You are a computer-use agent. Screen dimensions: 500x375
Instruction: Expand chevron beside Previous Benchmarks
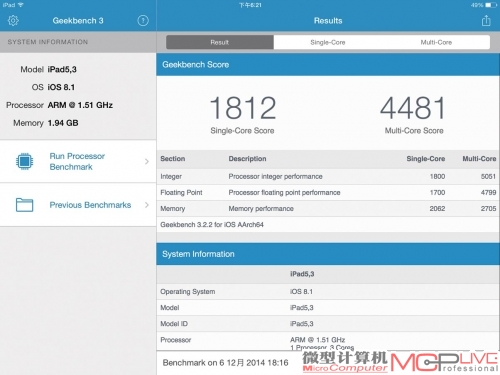[x=147, y=205]
